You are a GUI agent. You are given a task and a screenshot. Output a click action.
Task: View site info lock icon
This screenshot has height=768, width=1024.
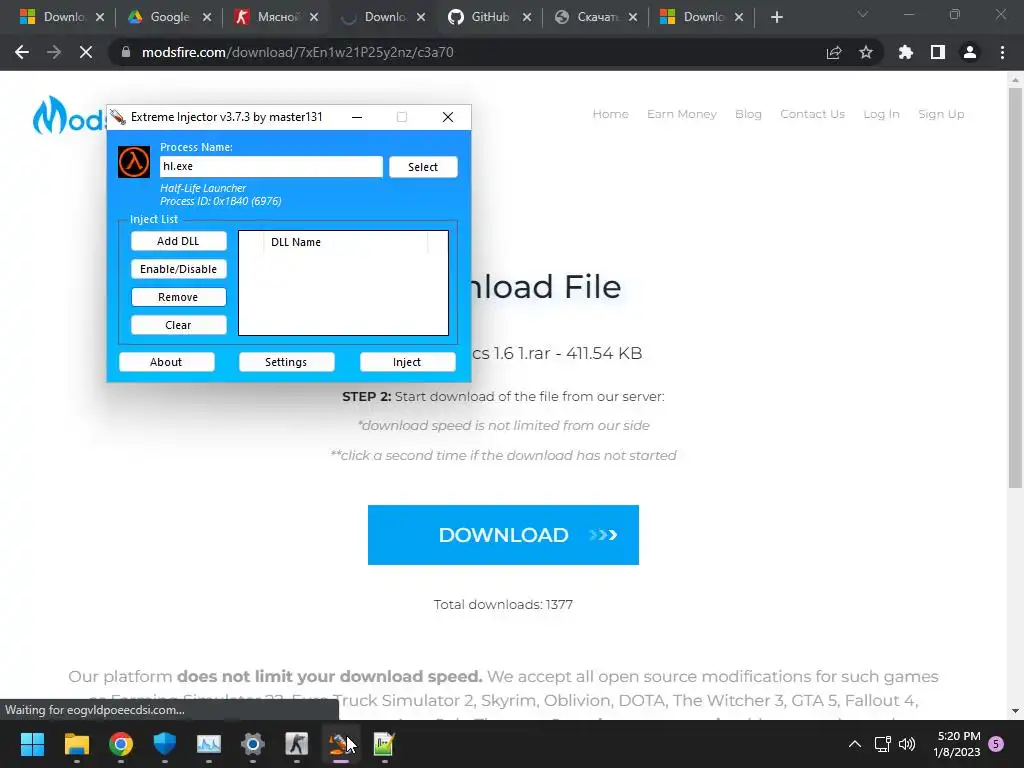[x=126, y=52]
